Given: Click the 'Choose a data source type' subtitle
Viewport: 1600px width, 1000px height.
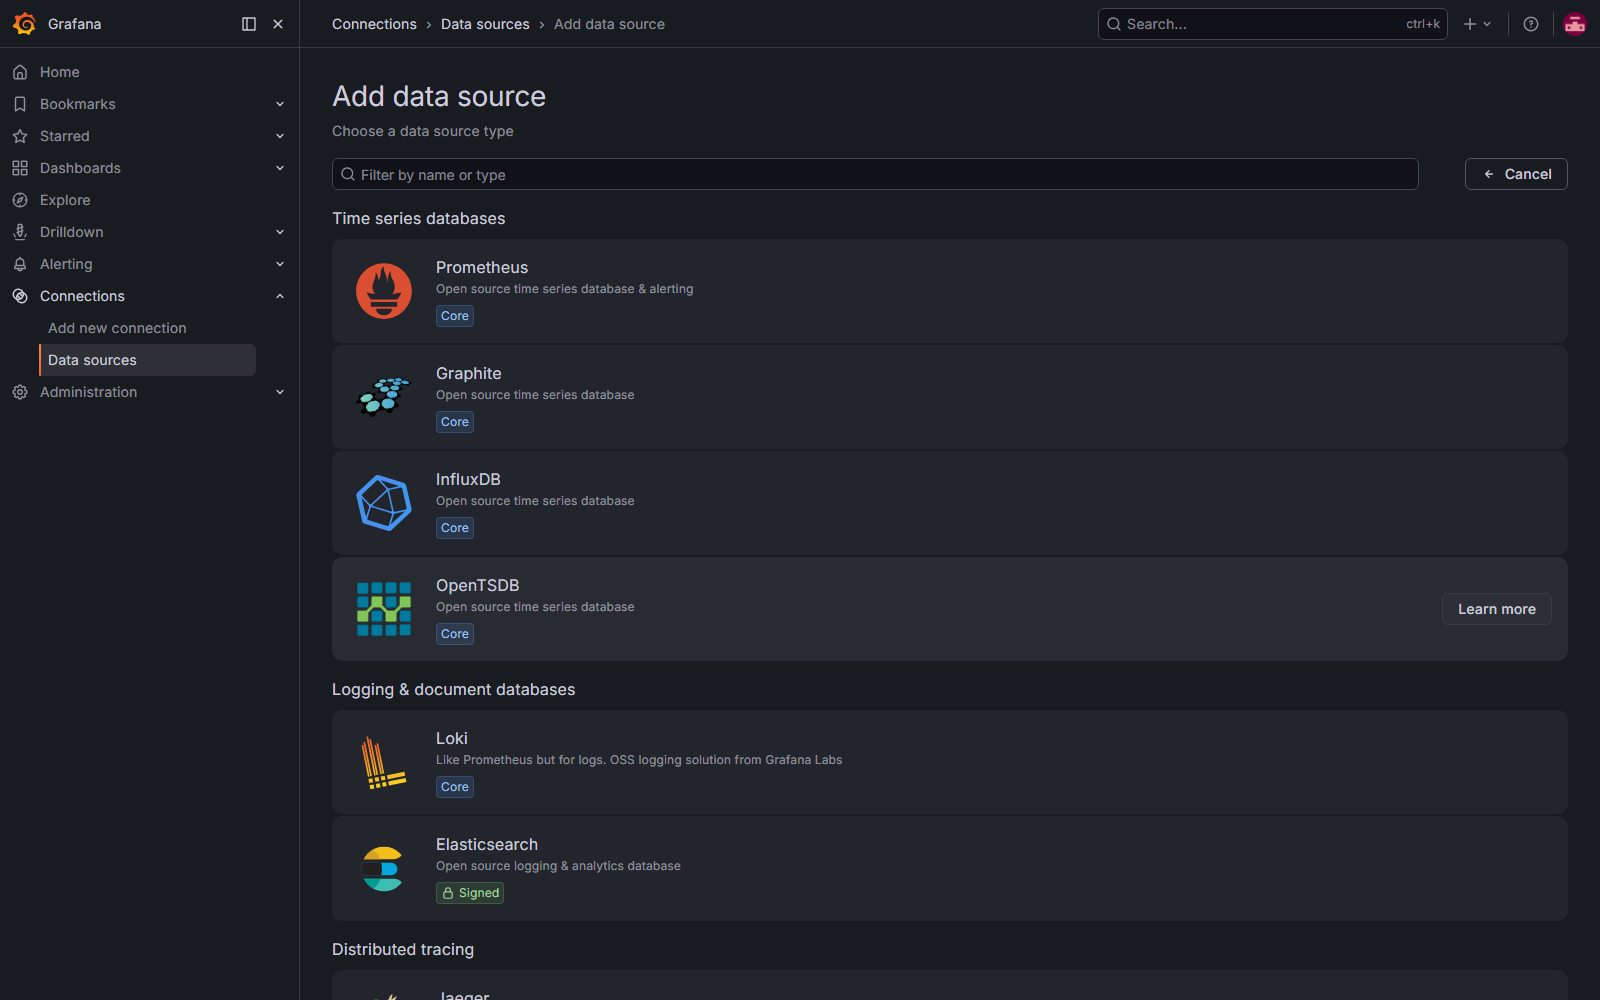Looking at the screenshot, I should pyautogui.click(x=423, y=131).
